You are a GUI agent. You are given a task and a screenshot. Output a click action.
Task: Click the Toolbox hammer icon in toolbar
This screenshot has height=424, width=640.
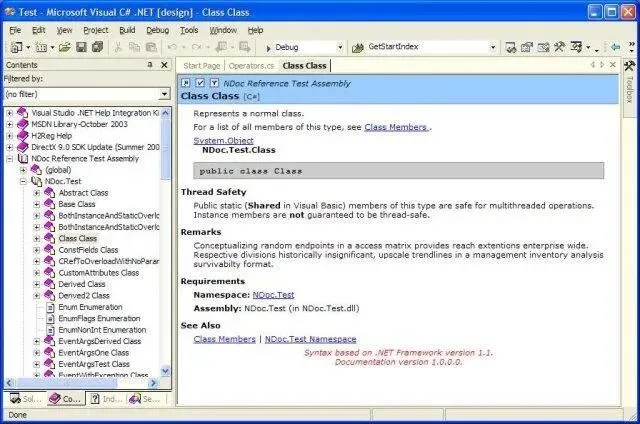(x=559, y=47)
